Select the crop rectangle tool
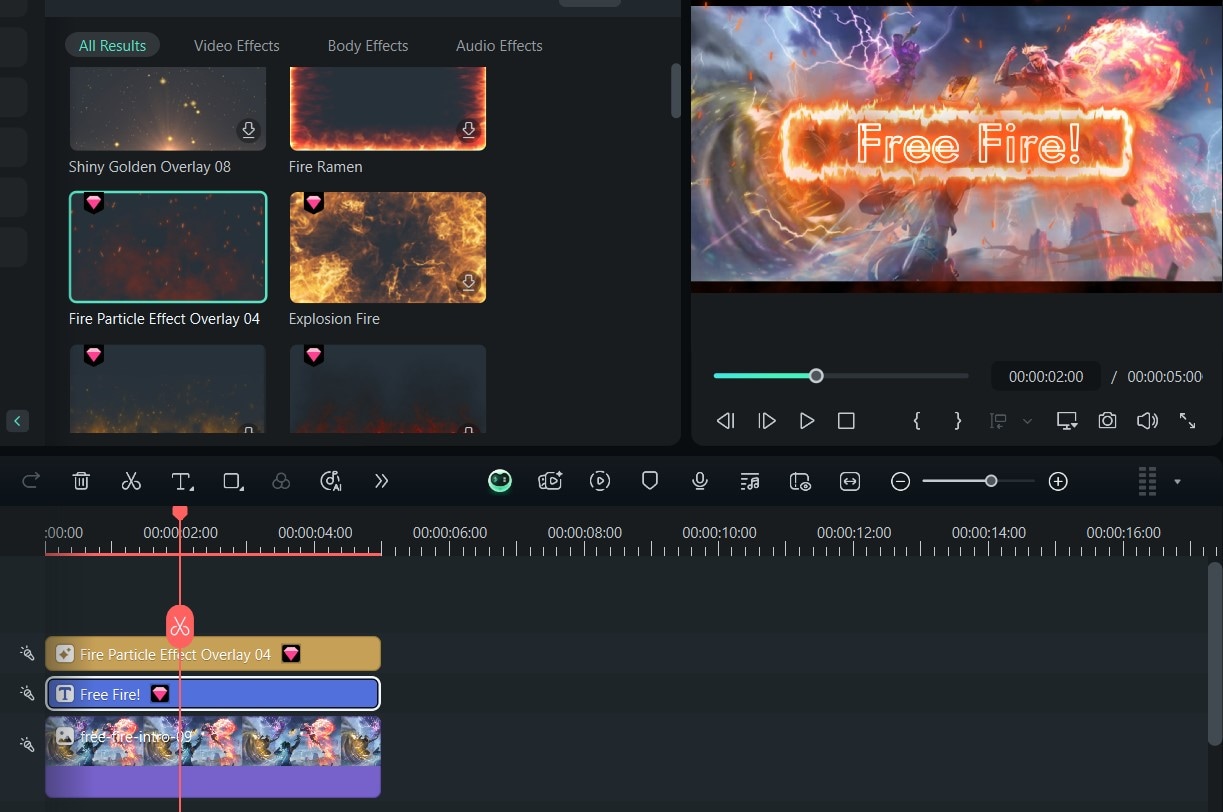This screenshot has width=1223, height=812. point(233,481)
